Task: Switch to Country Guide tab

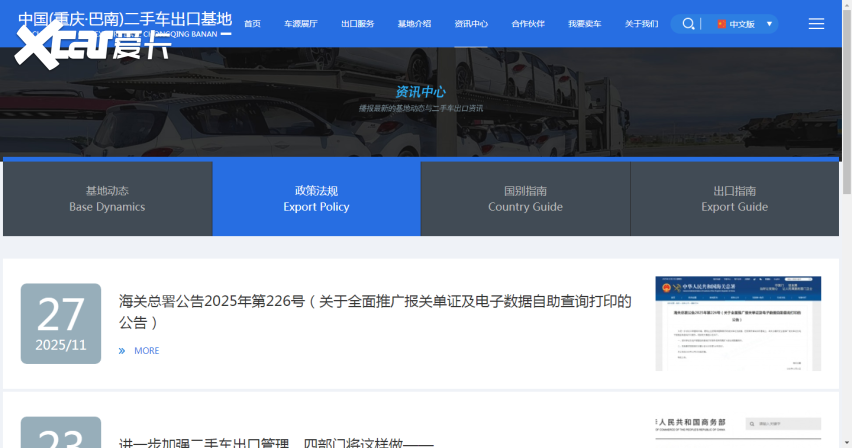Action: pos(525,198)
